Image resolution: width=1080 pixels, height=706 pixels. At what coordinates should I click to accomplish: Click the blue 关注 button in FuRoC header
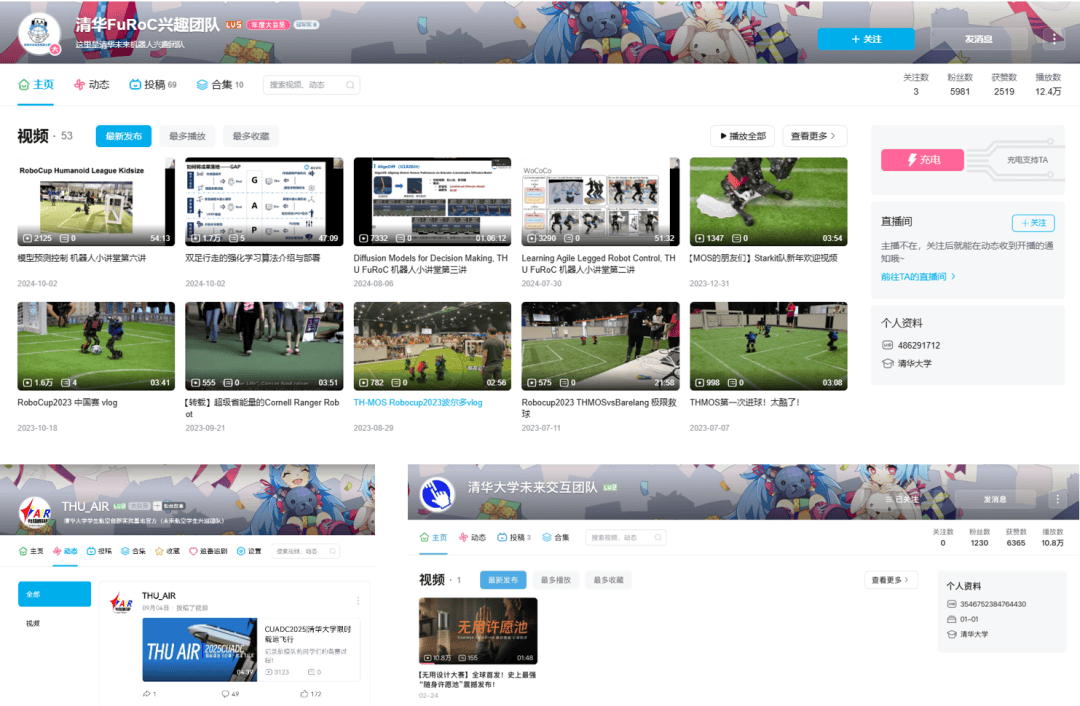(x=865, y=39)
